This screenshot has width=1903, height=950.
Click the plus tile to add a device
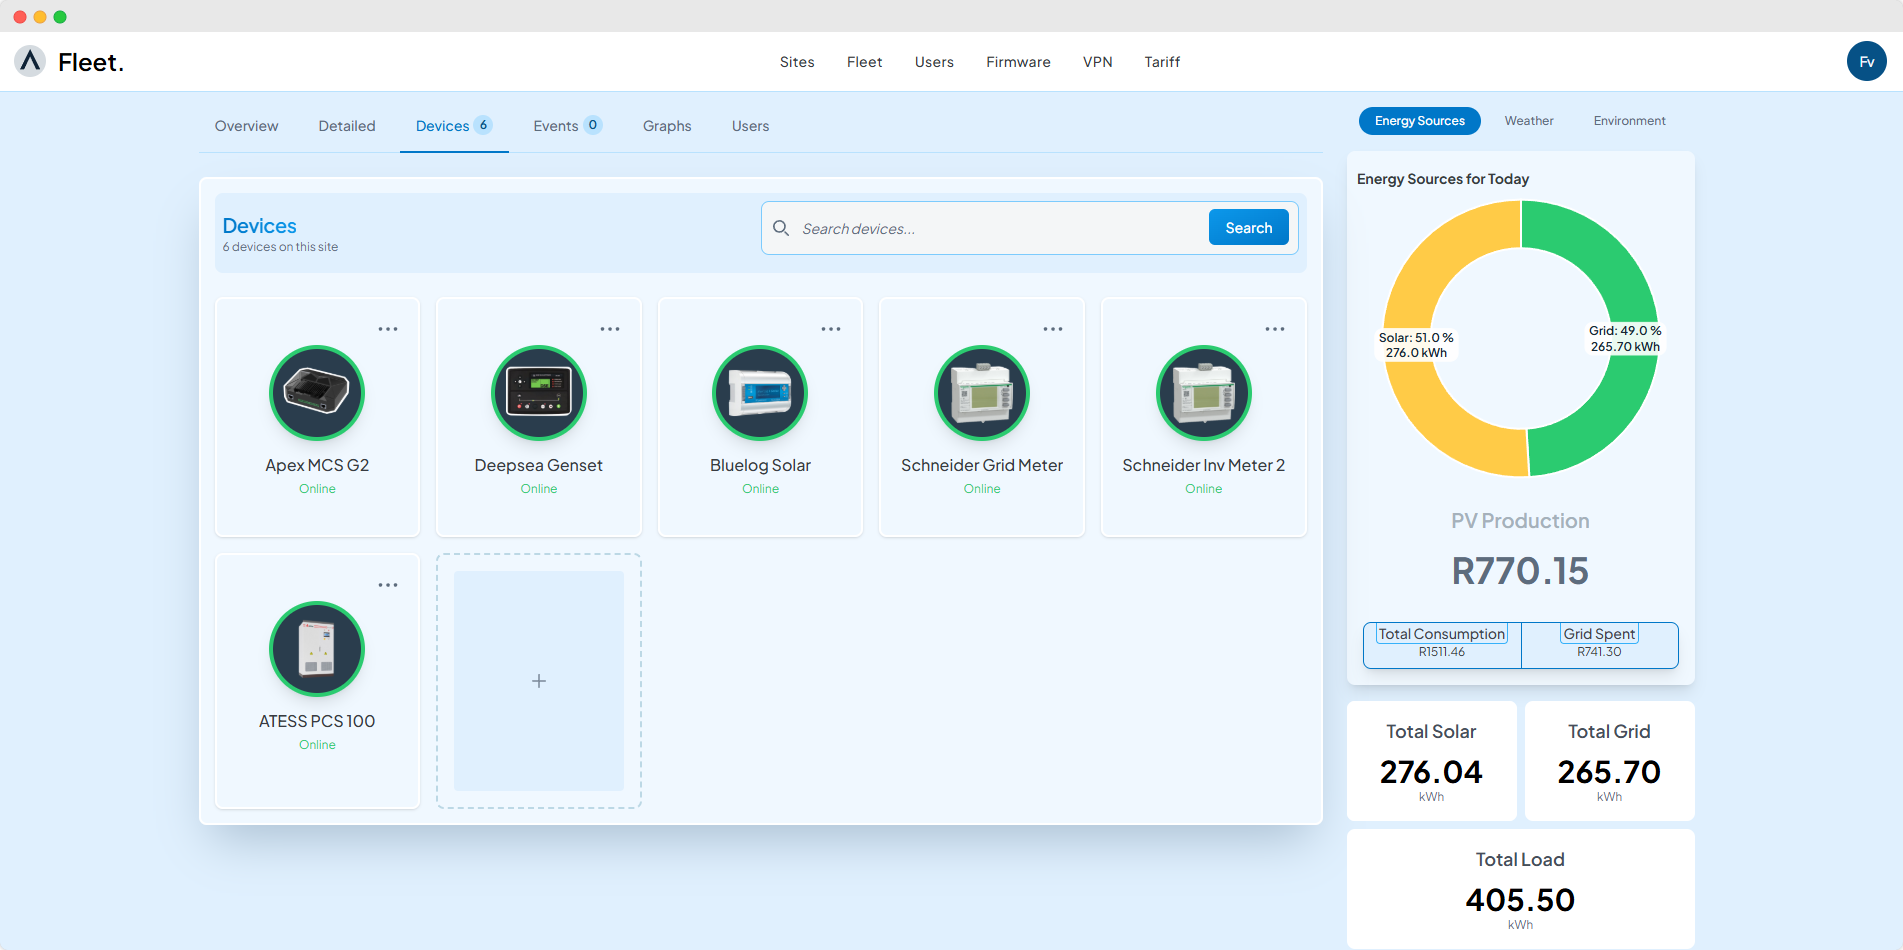(538, 681)
